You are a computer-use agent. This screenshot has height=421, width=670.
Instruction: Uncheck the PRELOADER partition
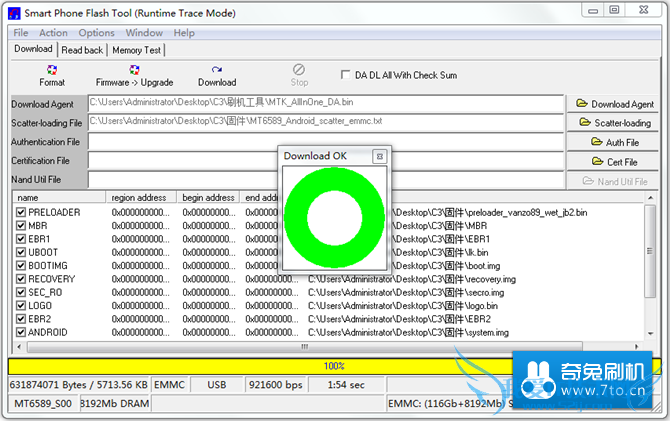20,213
